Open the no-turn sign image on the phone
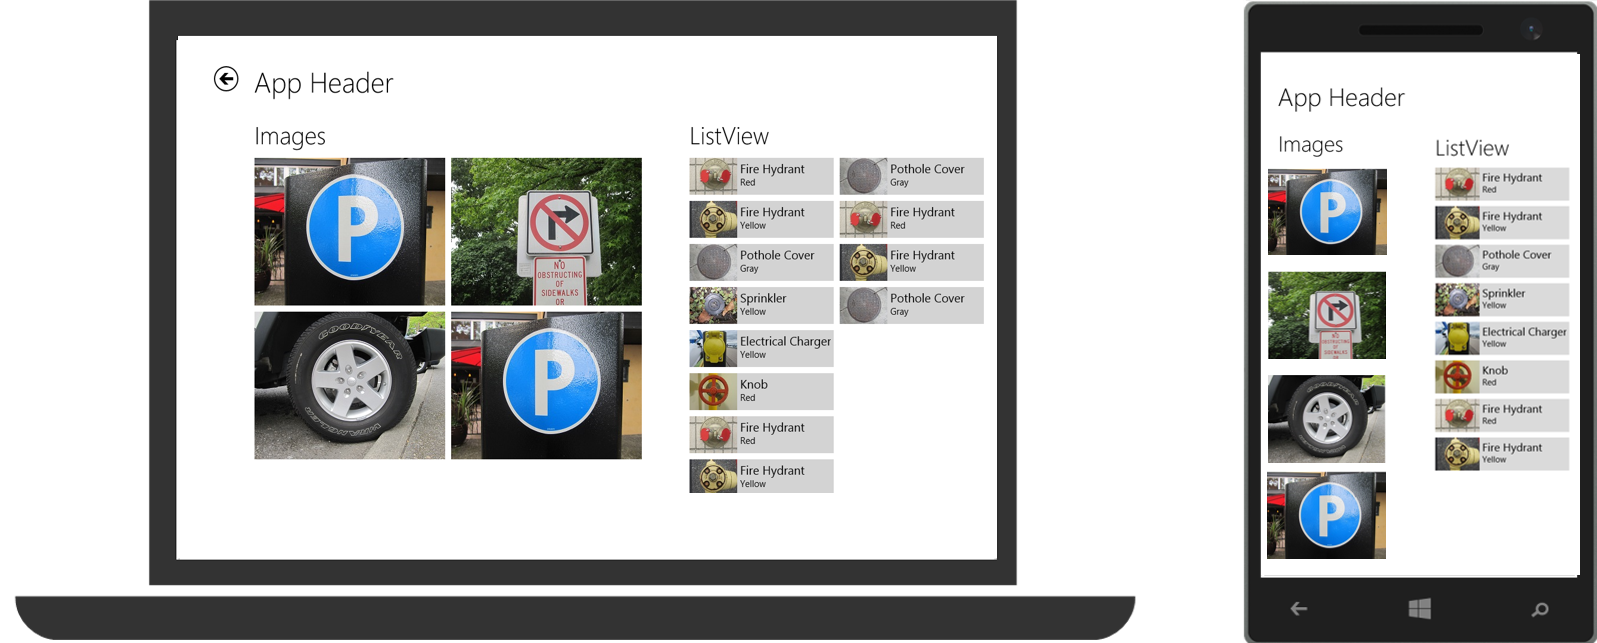Screen dimensions: 1597x643 pyautogui.click(x=1327, y=315)
